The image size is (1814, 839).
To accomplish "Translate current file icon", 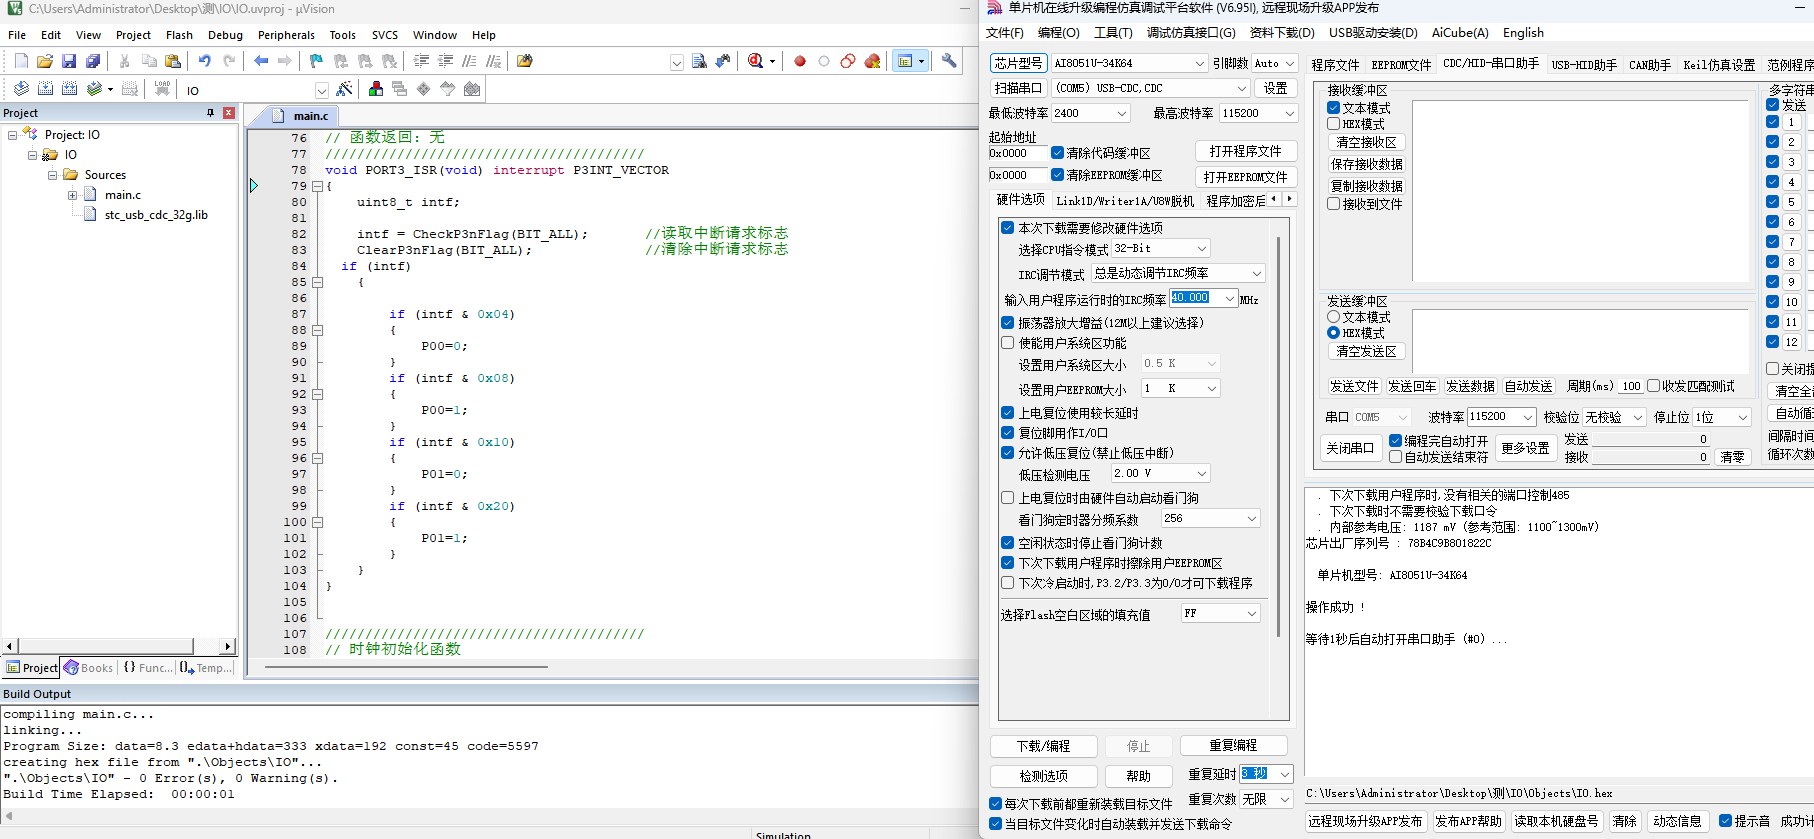I will (21, 89).
